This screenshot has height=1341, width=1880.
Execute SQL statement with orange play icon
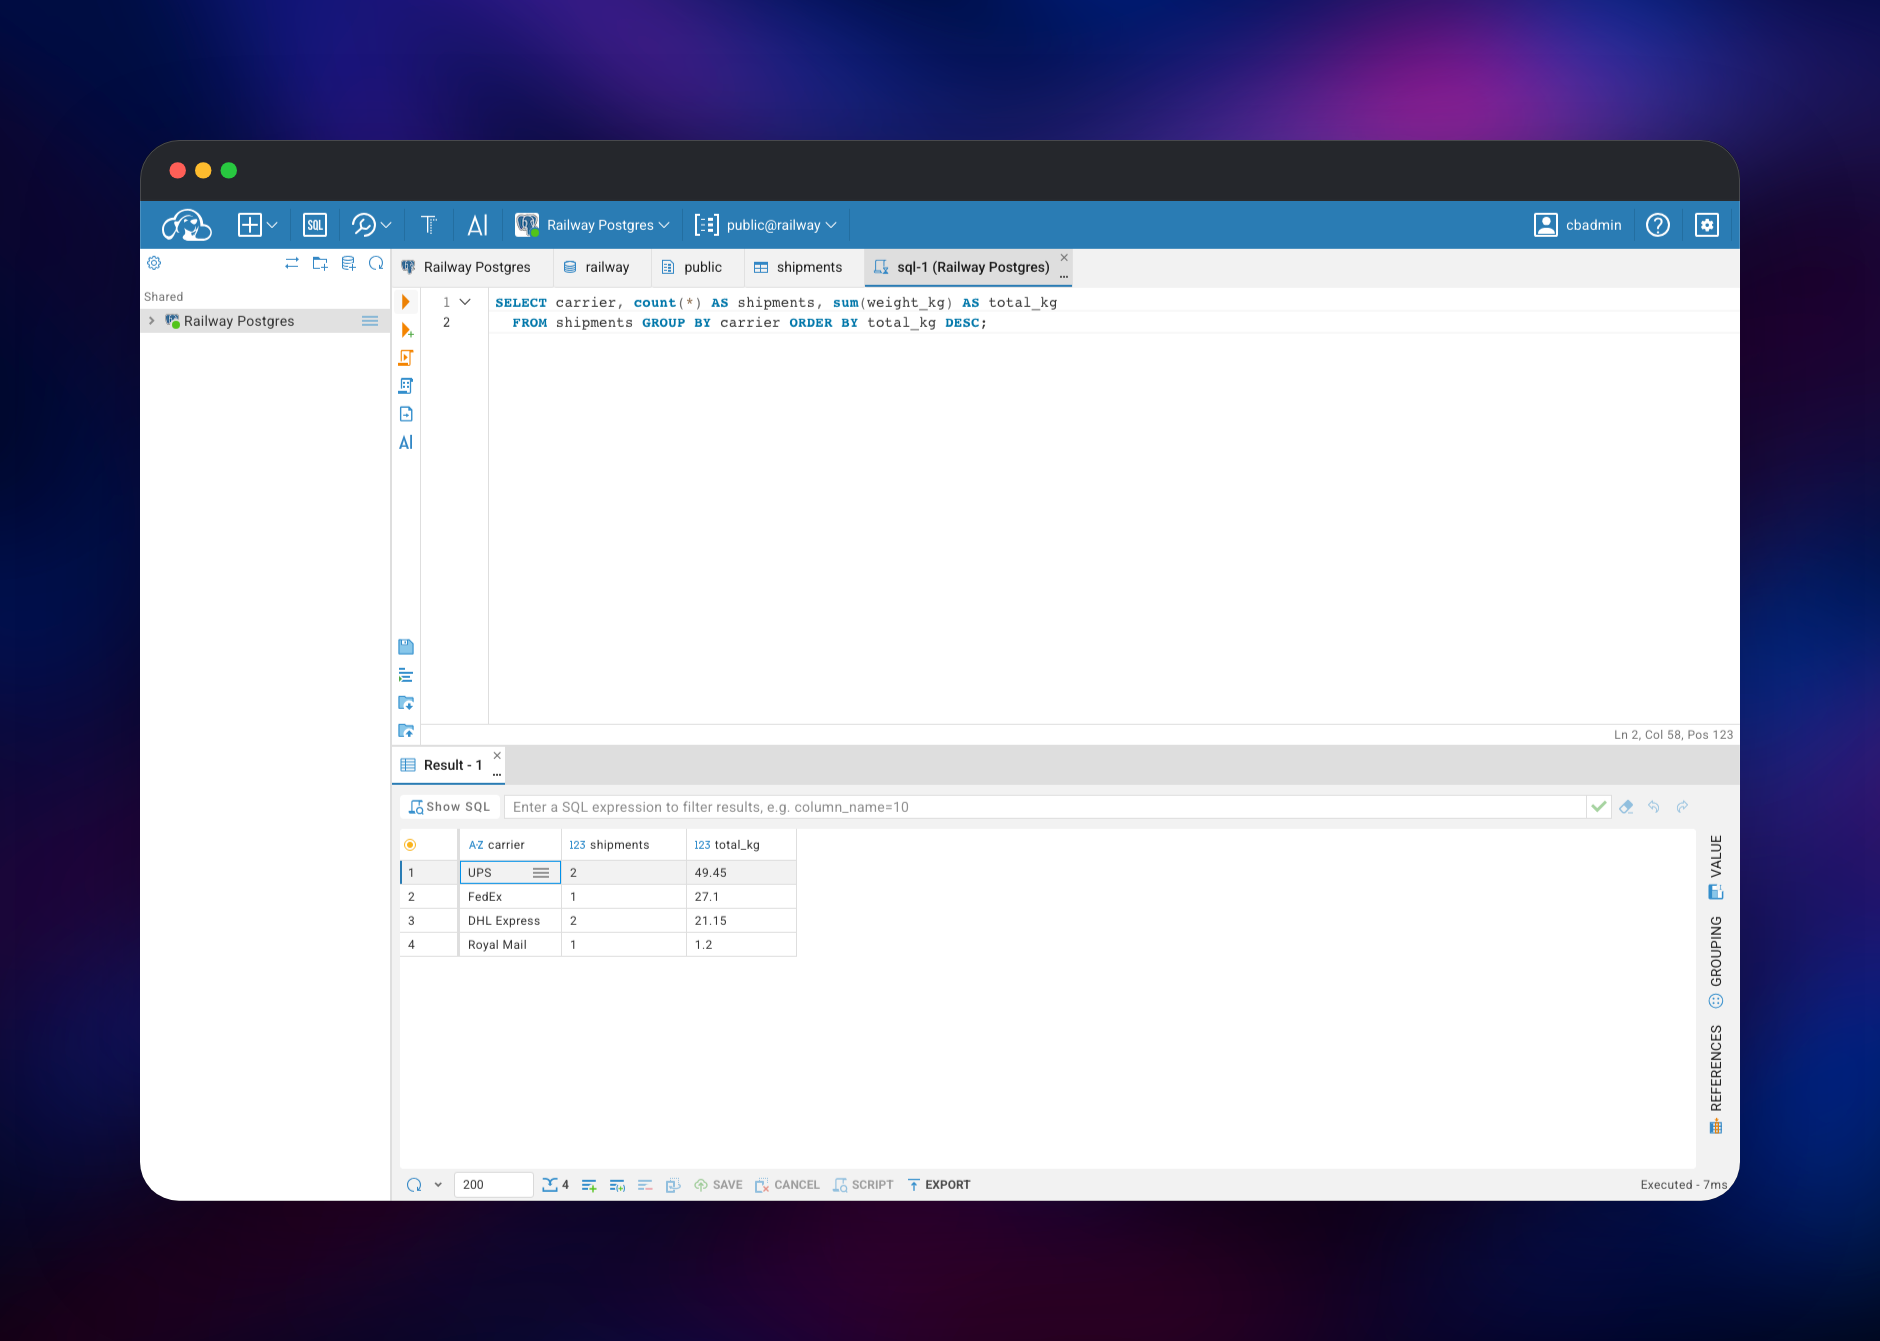[405, 302]
